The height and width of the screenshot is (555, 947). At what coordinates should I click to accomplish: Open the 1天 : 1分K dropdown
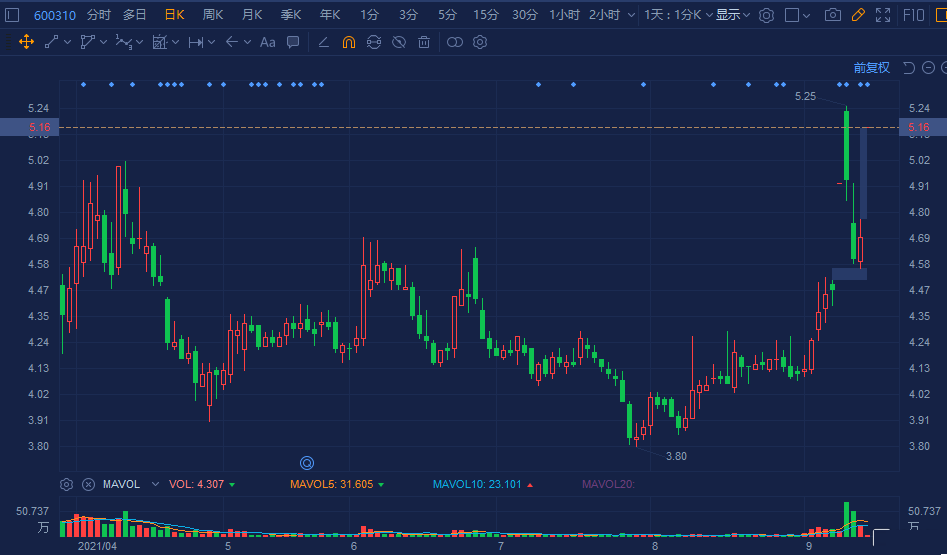coord(678,15)
